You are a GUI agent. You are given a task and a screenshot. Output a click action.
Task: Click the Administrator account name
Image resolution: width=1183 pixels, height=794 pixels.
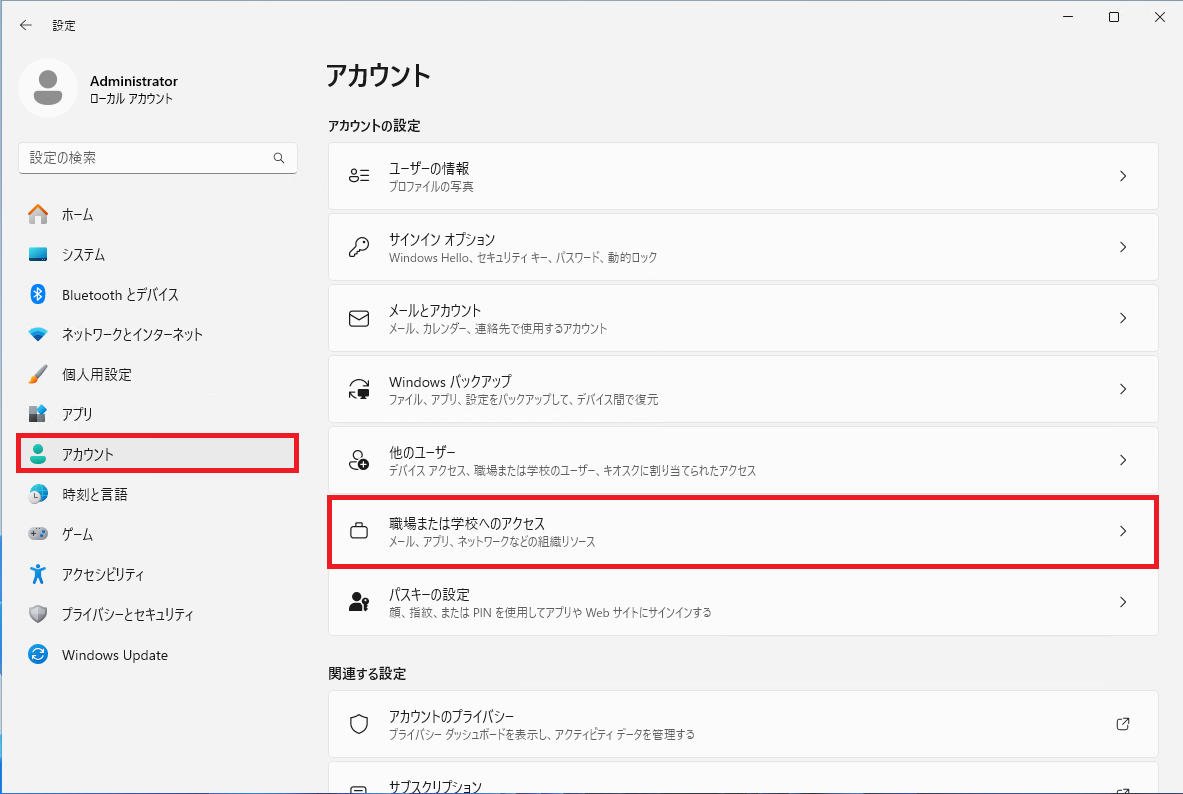(x=134, y=81)
